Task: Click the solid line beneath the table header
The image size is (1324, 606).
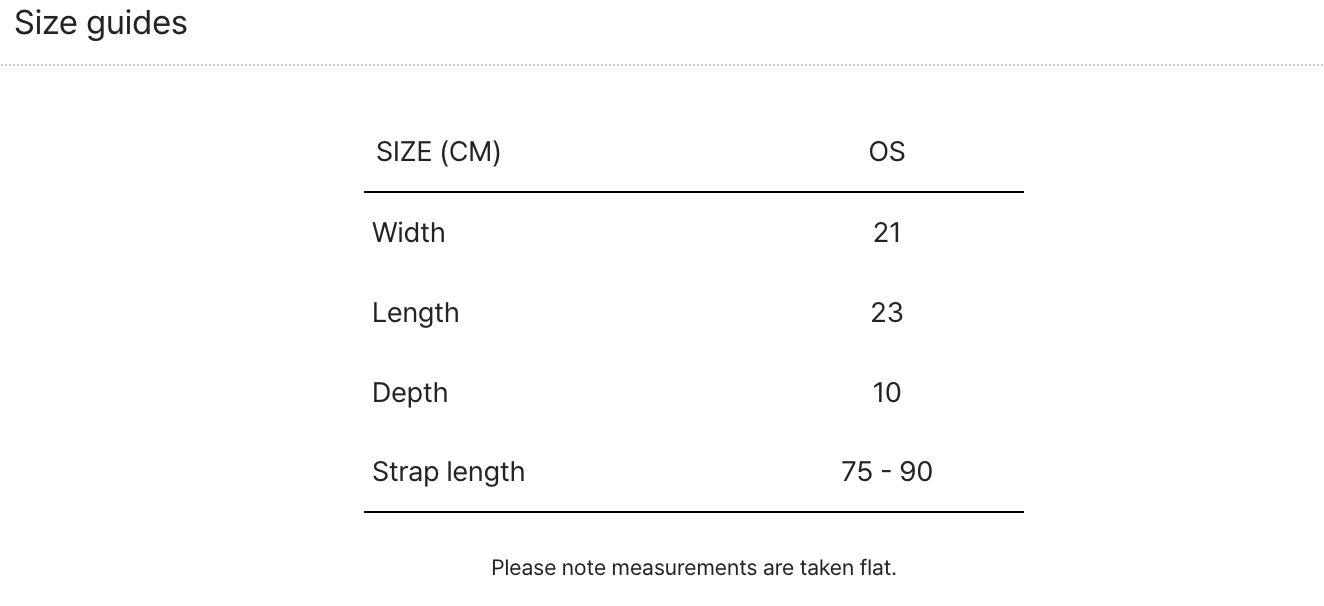Action: pyautogui.click(x=694, y=192)
